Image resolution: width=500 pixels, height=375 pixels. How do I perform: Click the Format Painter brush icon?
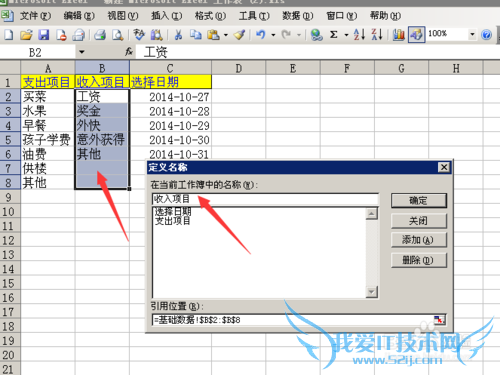(x=239, y=35)
